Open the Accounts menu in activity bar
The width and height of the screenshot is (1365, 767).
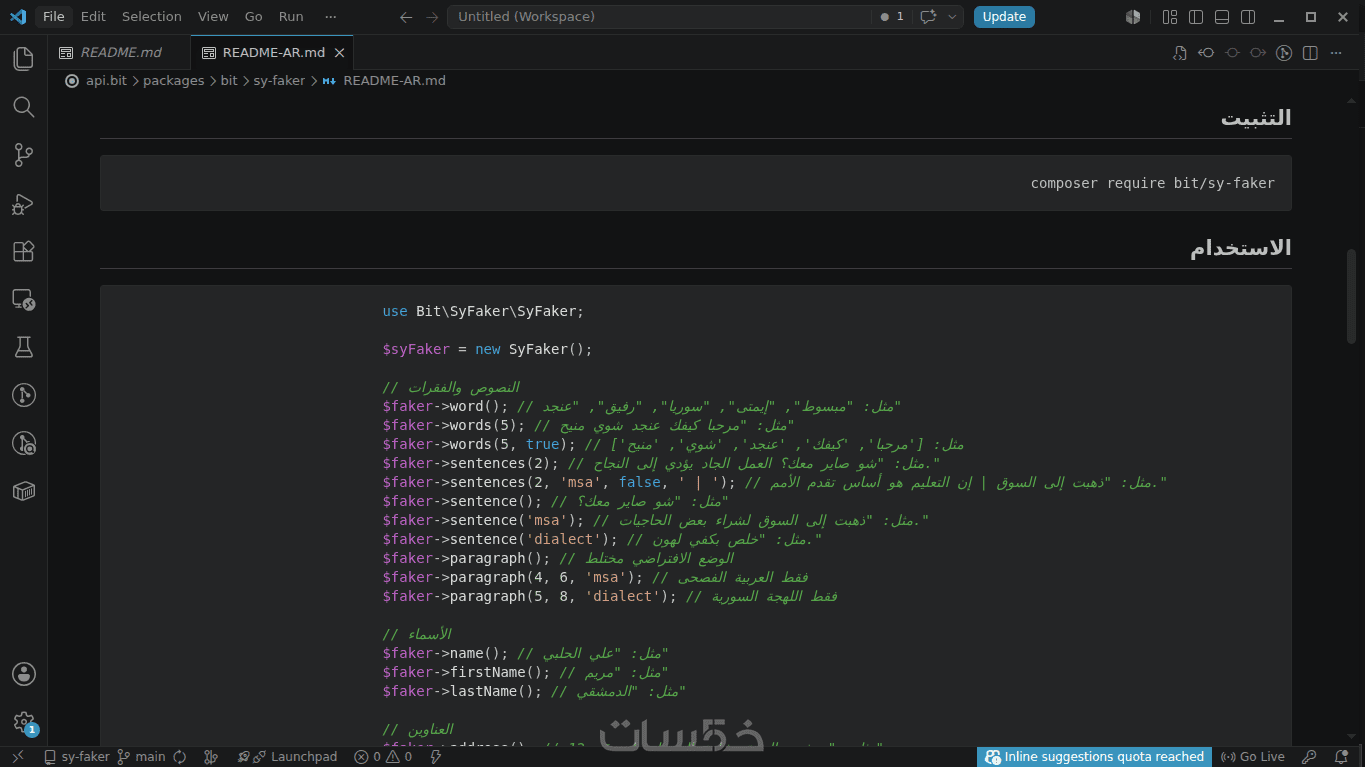23,674
